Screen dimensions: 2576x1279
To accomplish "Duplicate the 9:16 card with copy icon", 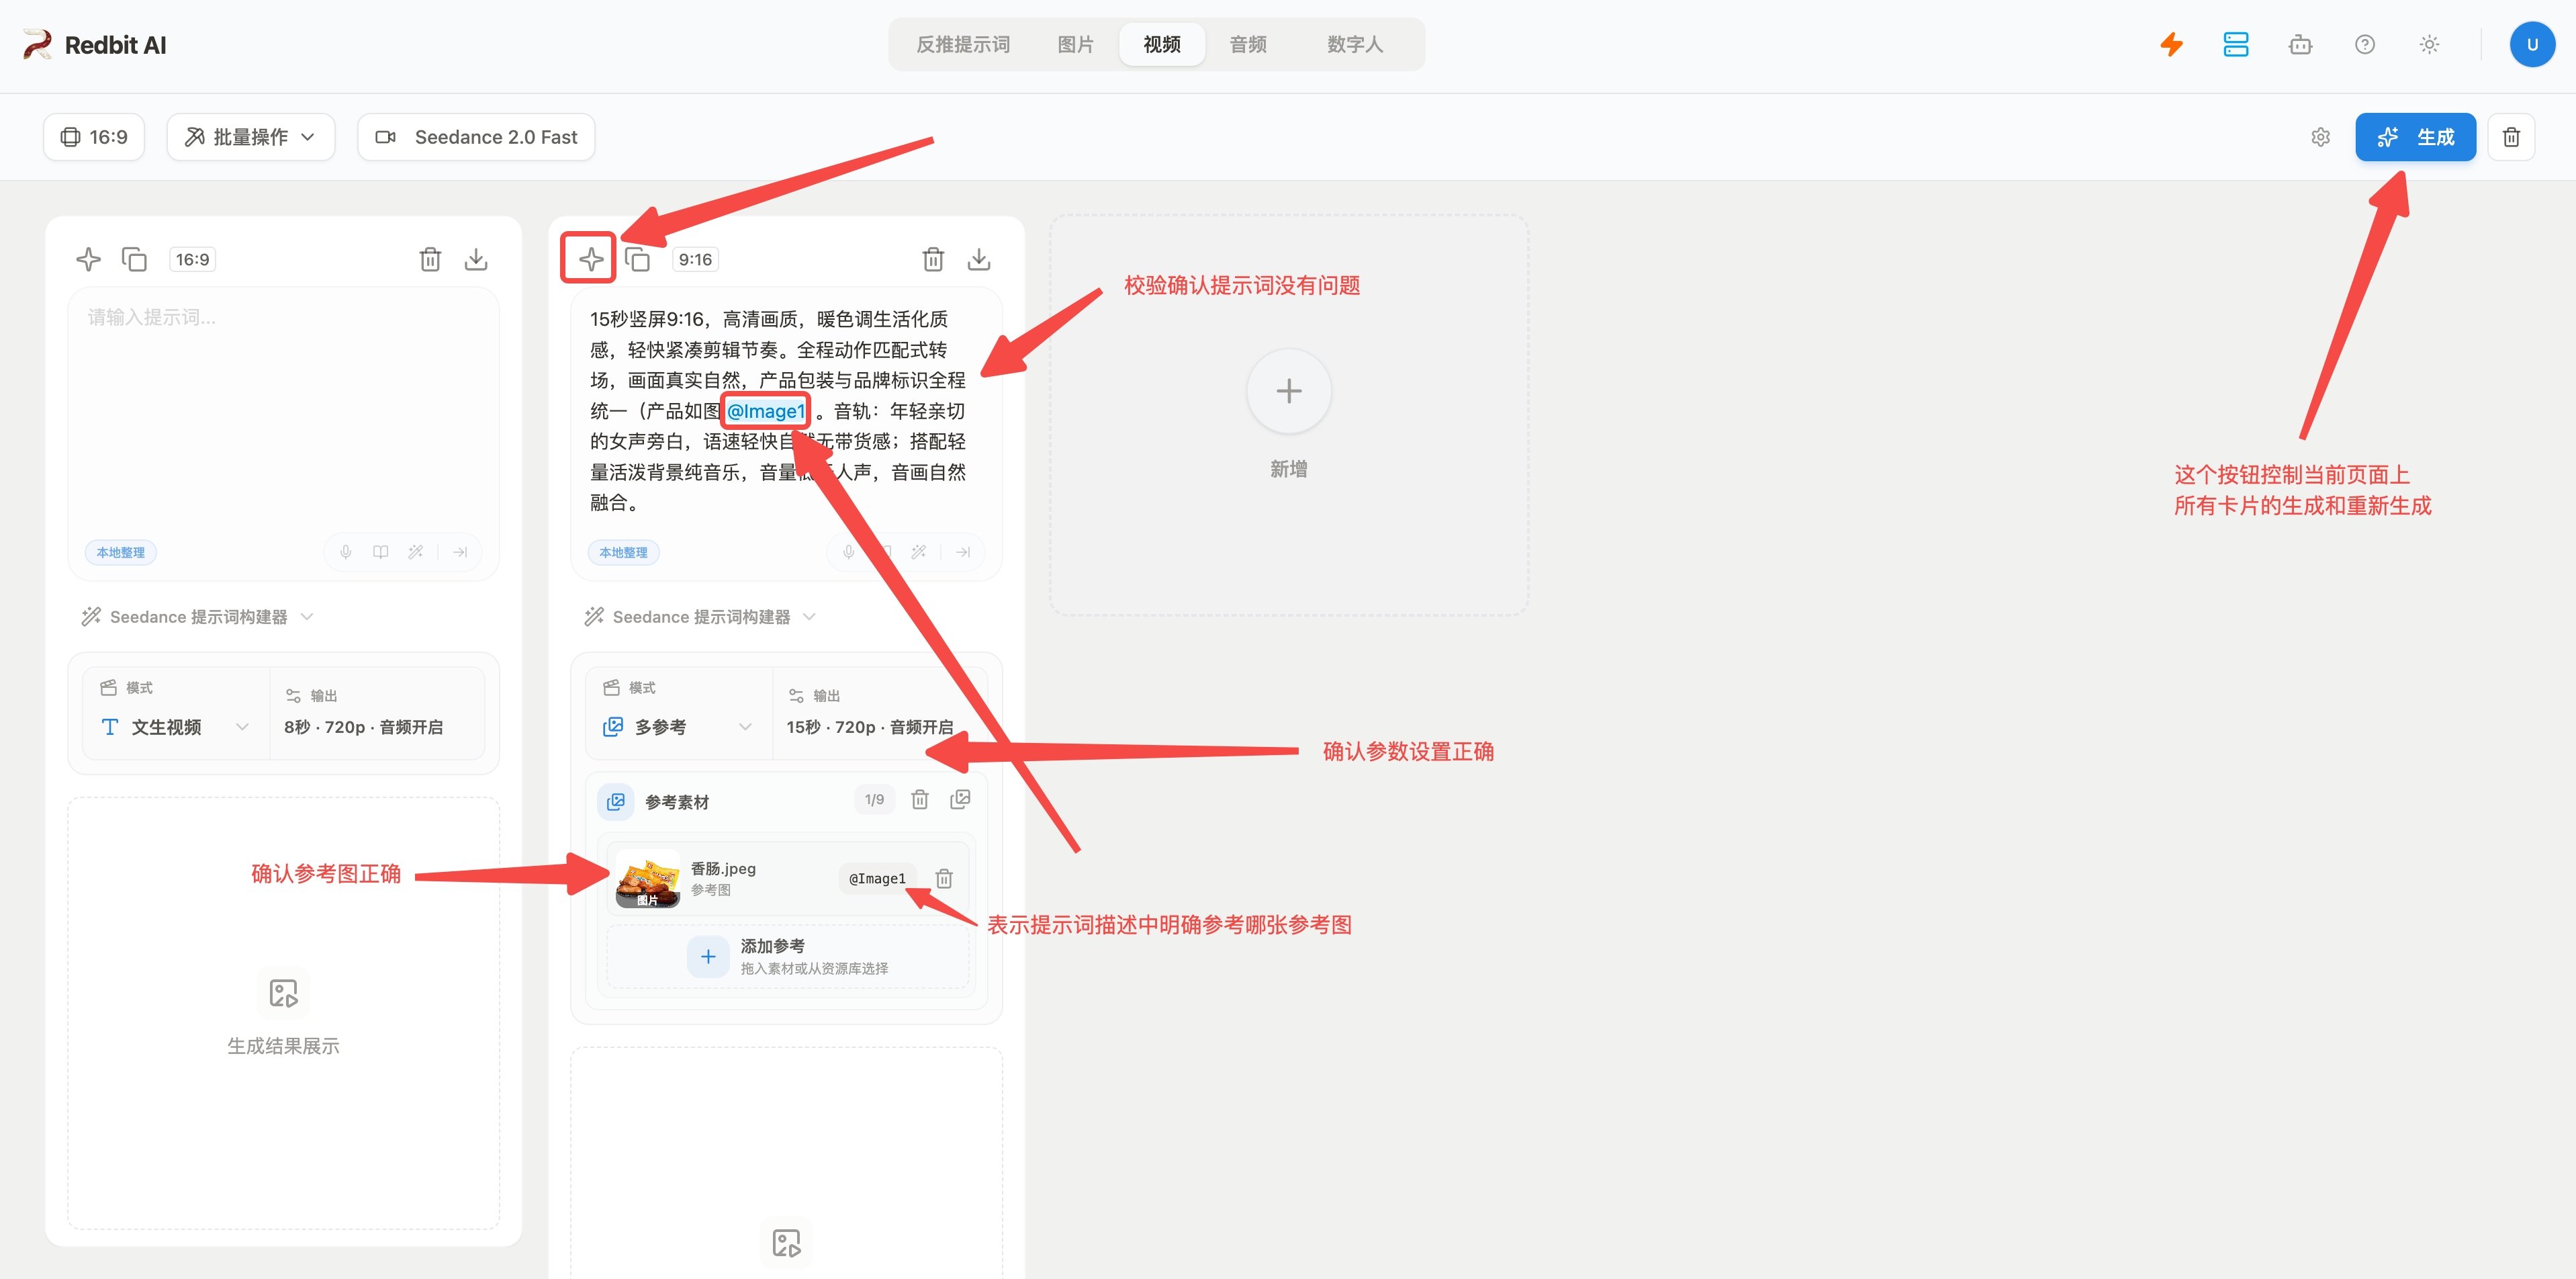I will pyautogui.click(x=637, y=259).
